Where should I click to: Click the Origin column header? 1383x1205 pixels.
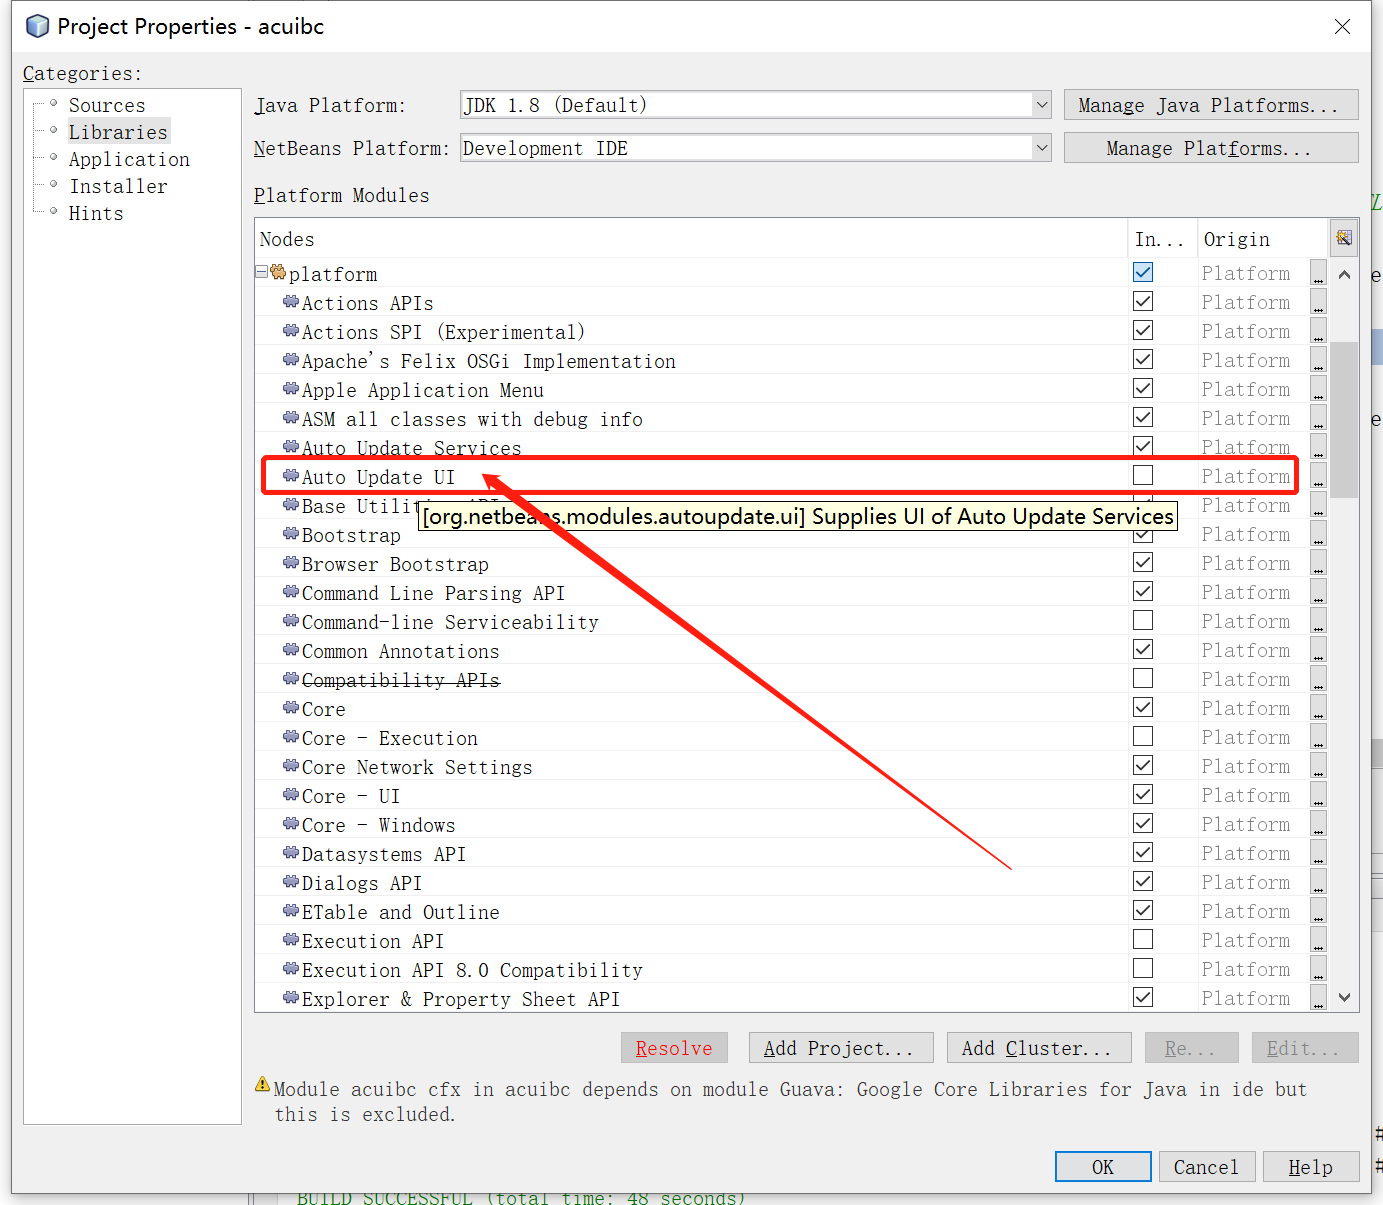(1263, 239)
